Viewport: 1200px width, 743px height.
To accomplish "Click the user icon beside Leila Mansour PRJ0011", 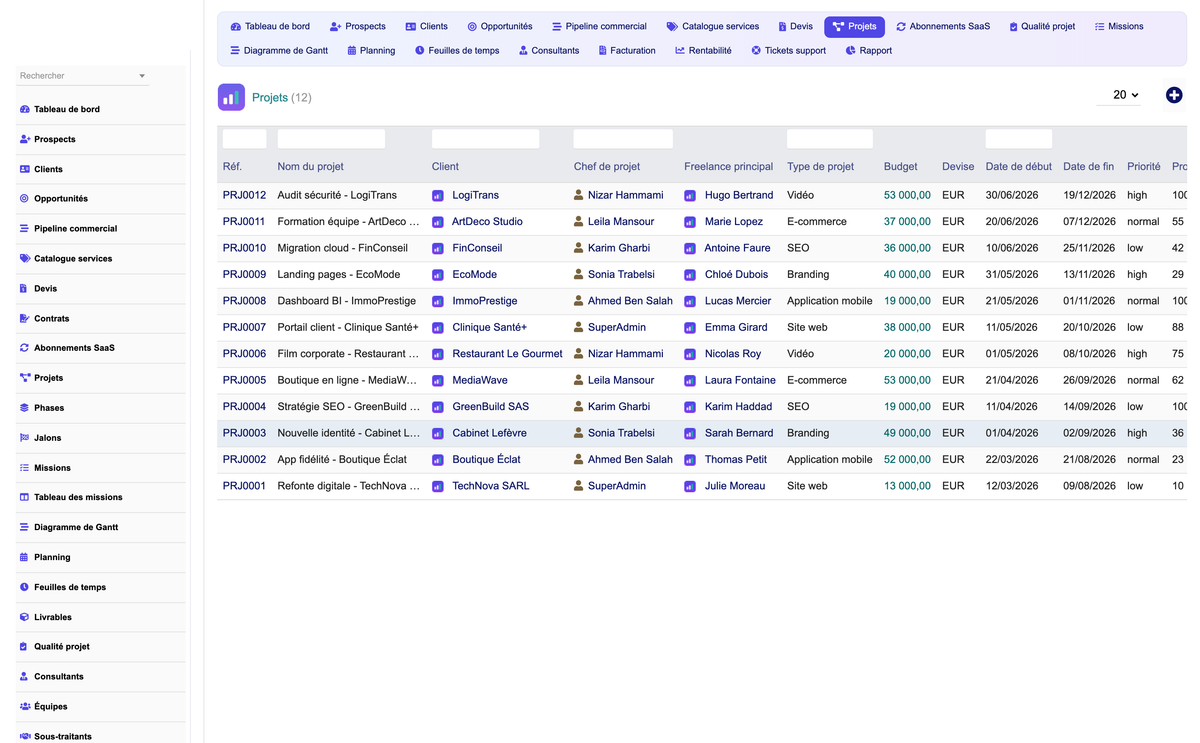I will [x=579, y=221].
